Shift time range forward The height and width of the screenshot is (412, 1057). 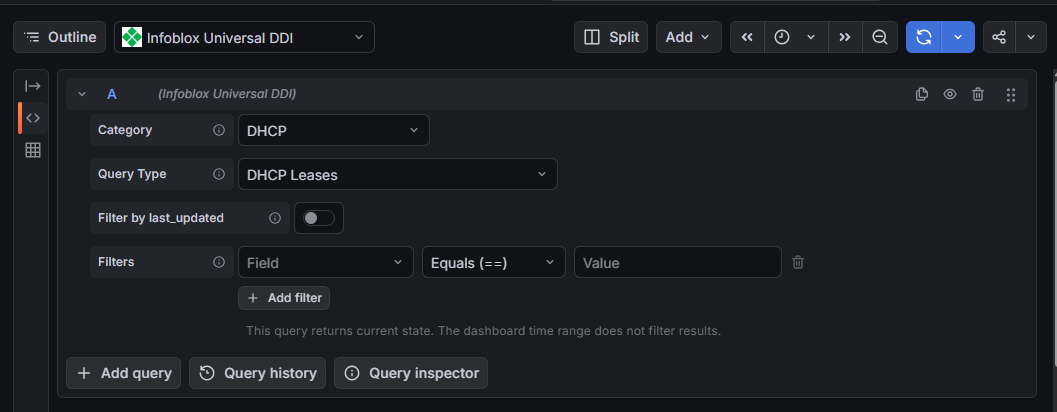click(845, 37)
